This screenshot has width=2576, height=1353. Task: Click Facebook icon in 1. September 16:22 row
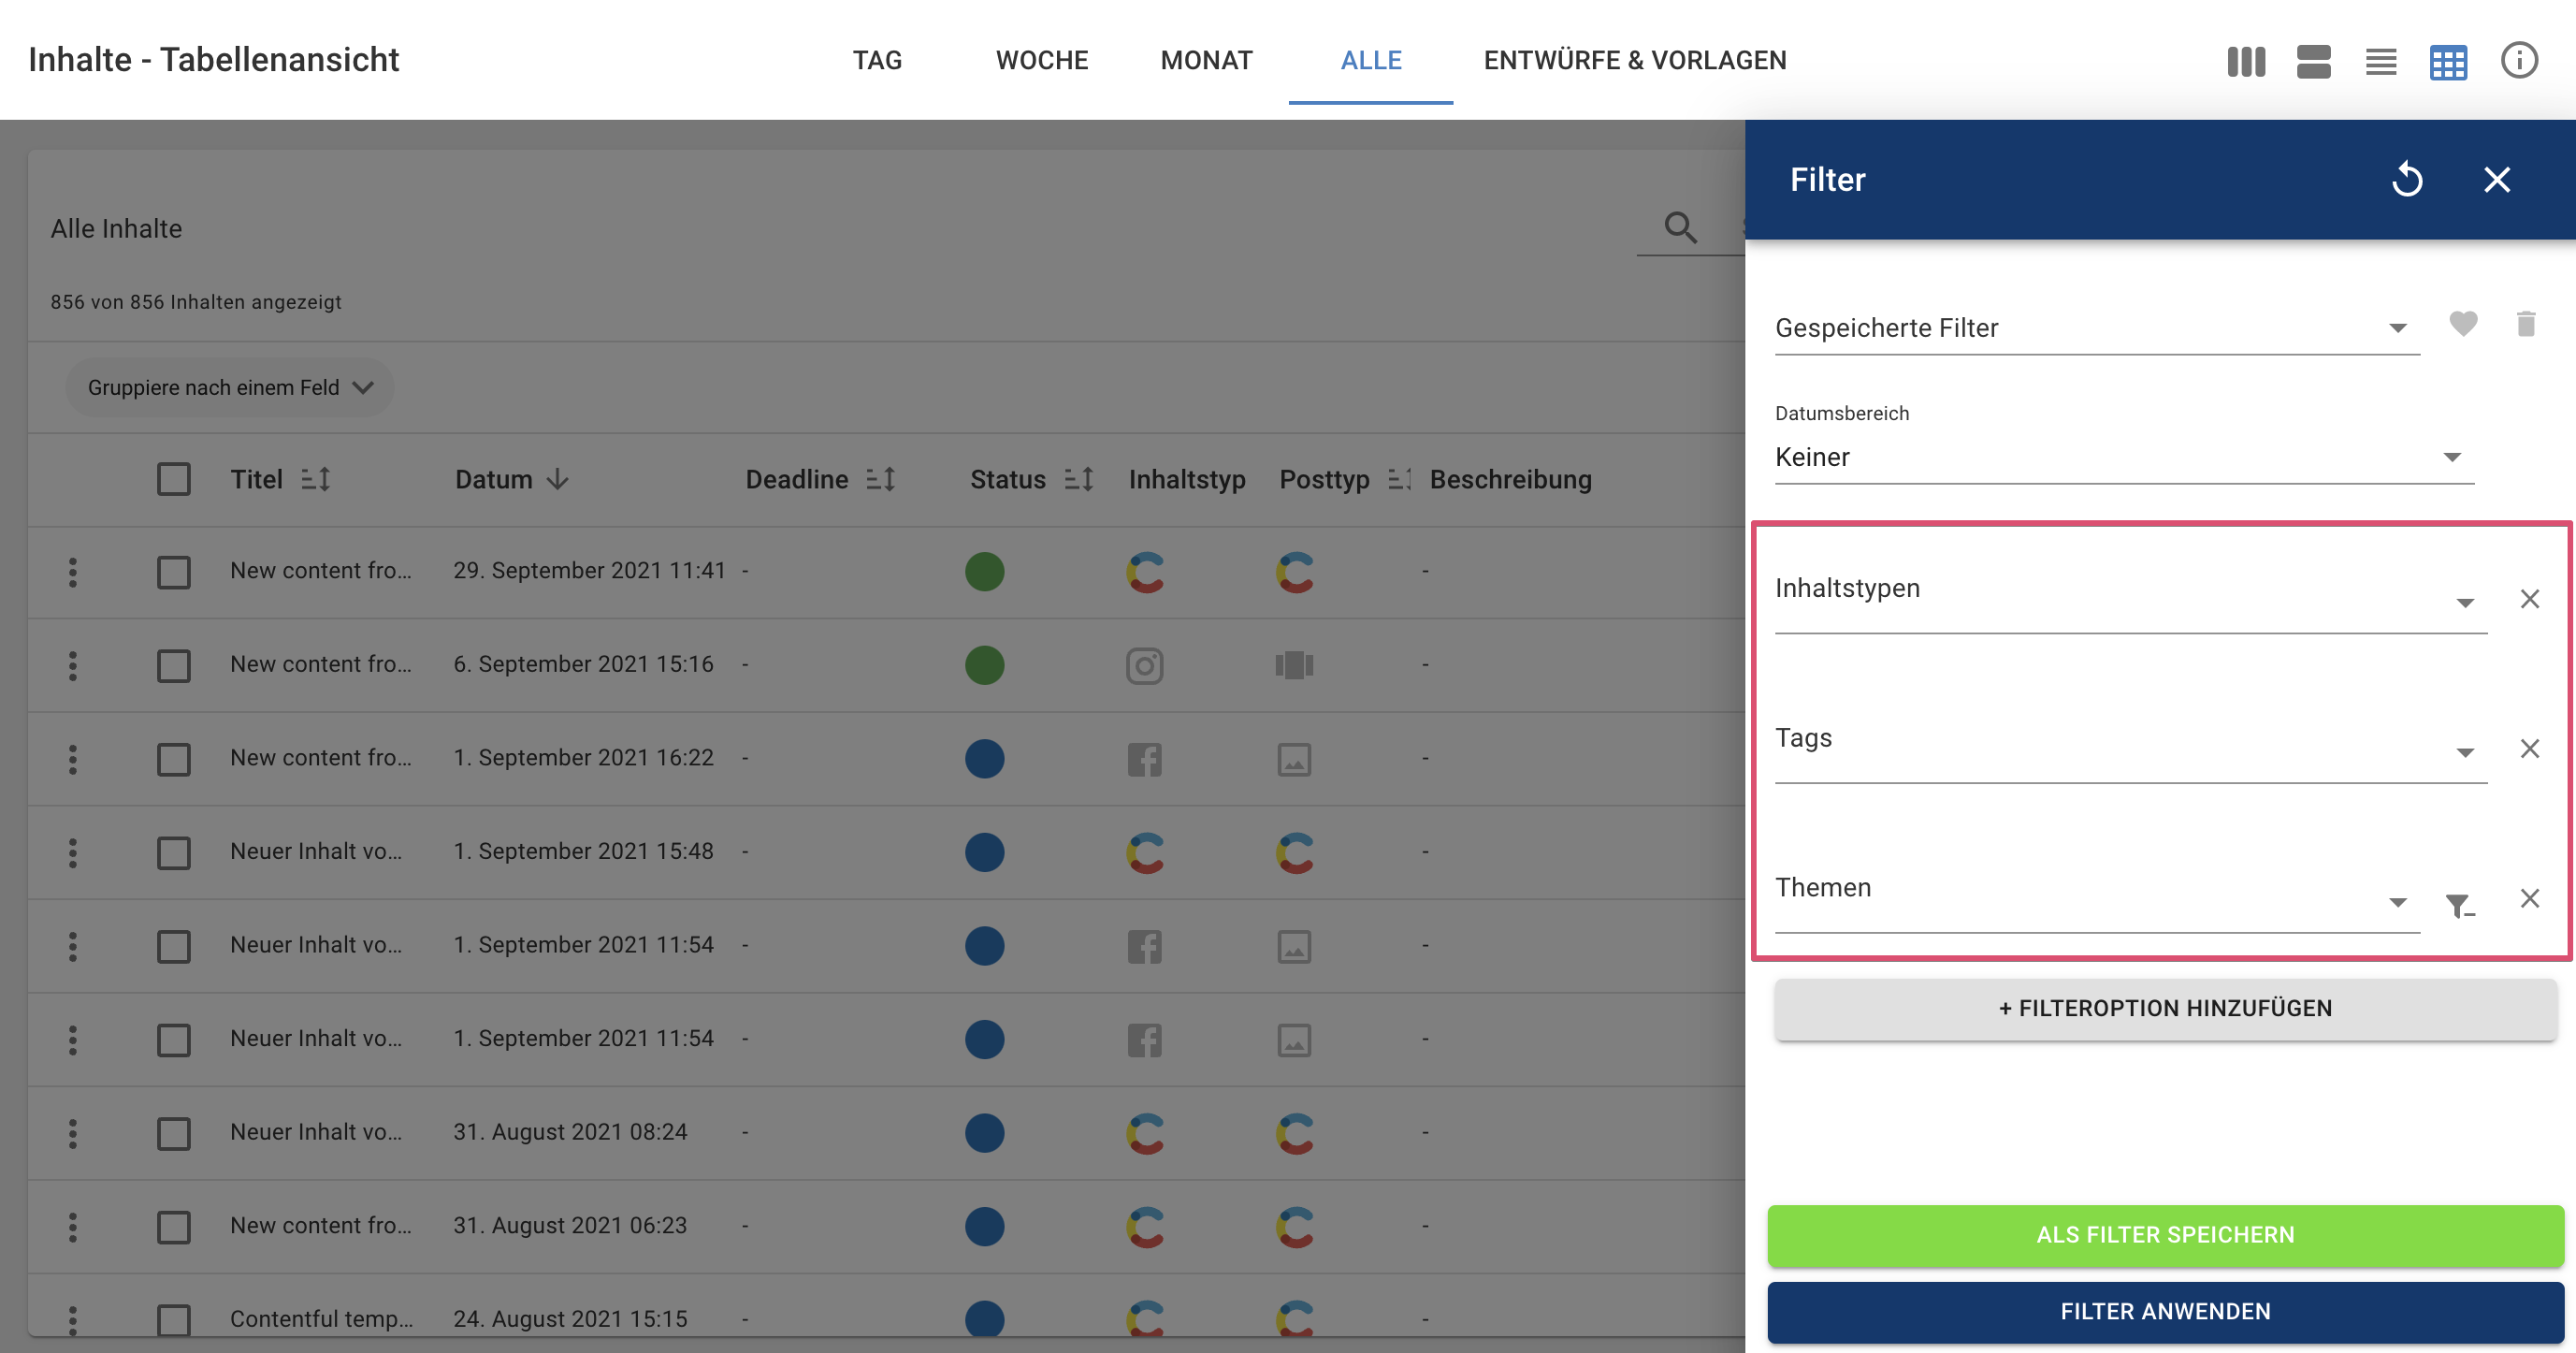[1145, 759]
